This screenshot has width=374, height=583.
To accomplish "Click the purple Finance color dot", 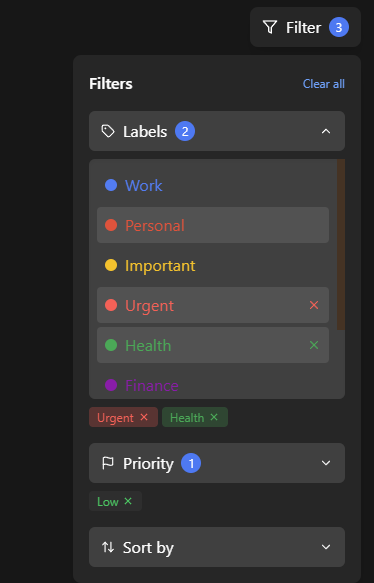I will coord(111,385).
